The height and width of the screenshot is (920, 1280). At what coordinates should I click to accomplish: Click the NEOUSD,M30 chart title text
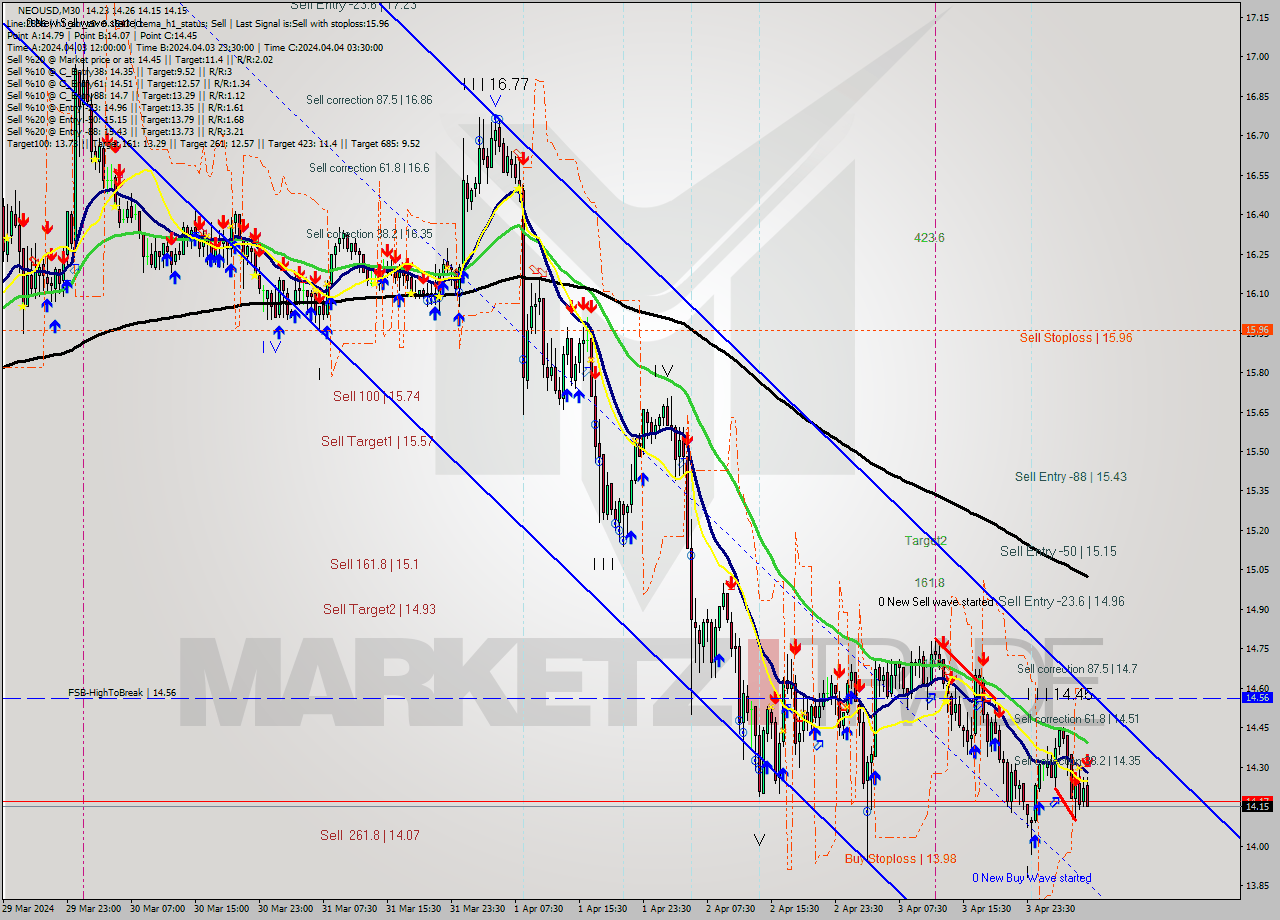(49, 10)
